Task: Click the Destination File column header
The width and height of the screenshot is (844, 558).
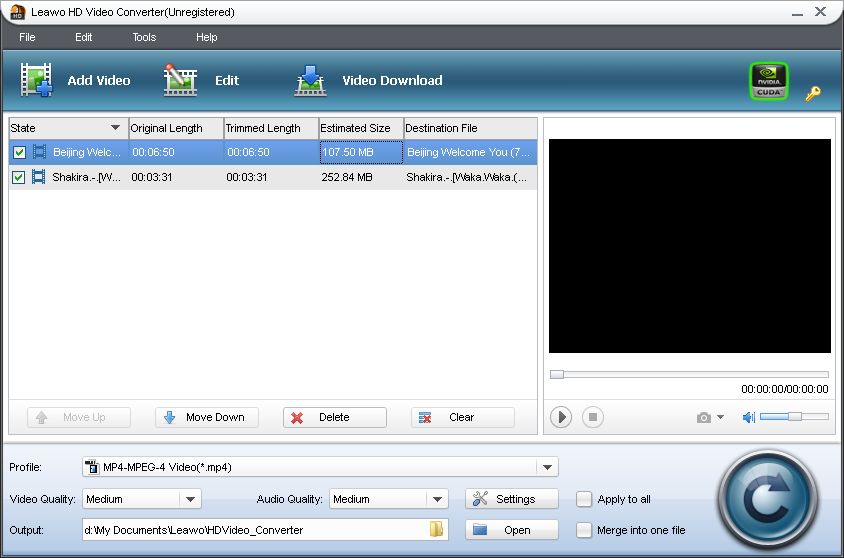Action: coord(470,128)
